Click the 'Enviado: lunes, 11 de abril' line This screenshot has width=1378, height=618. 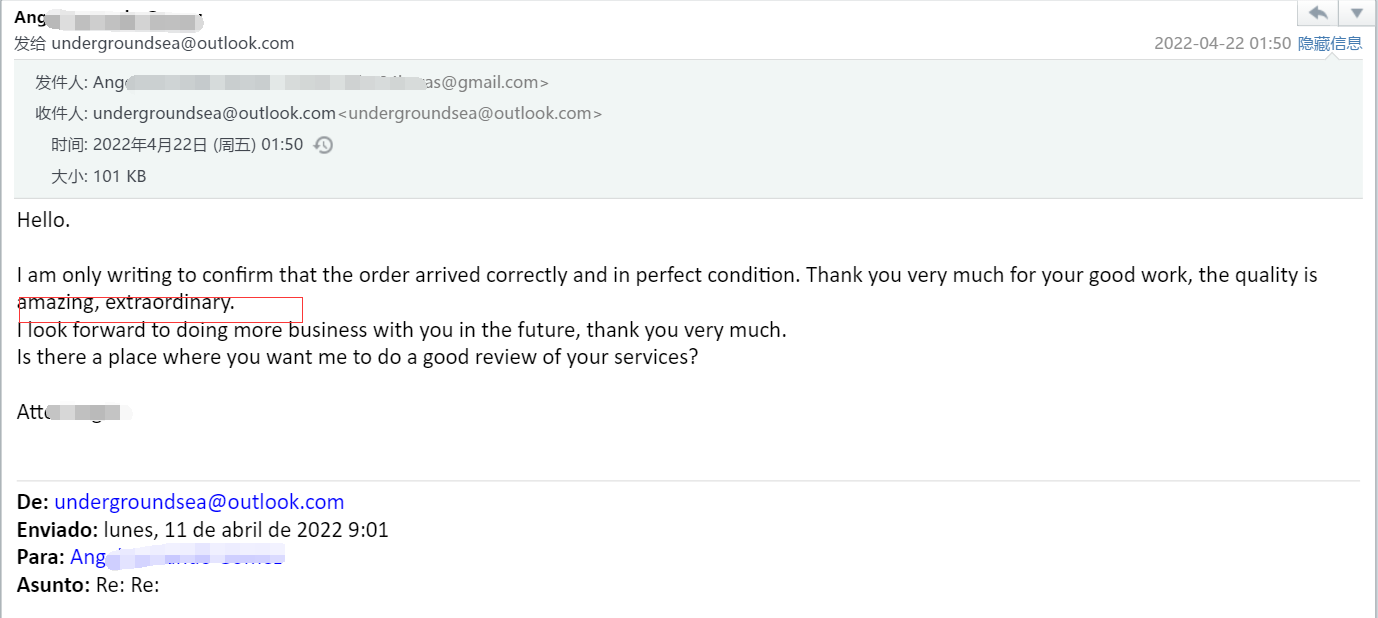(x=203, y=530)
